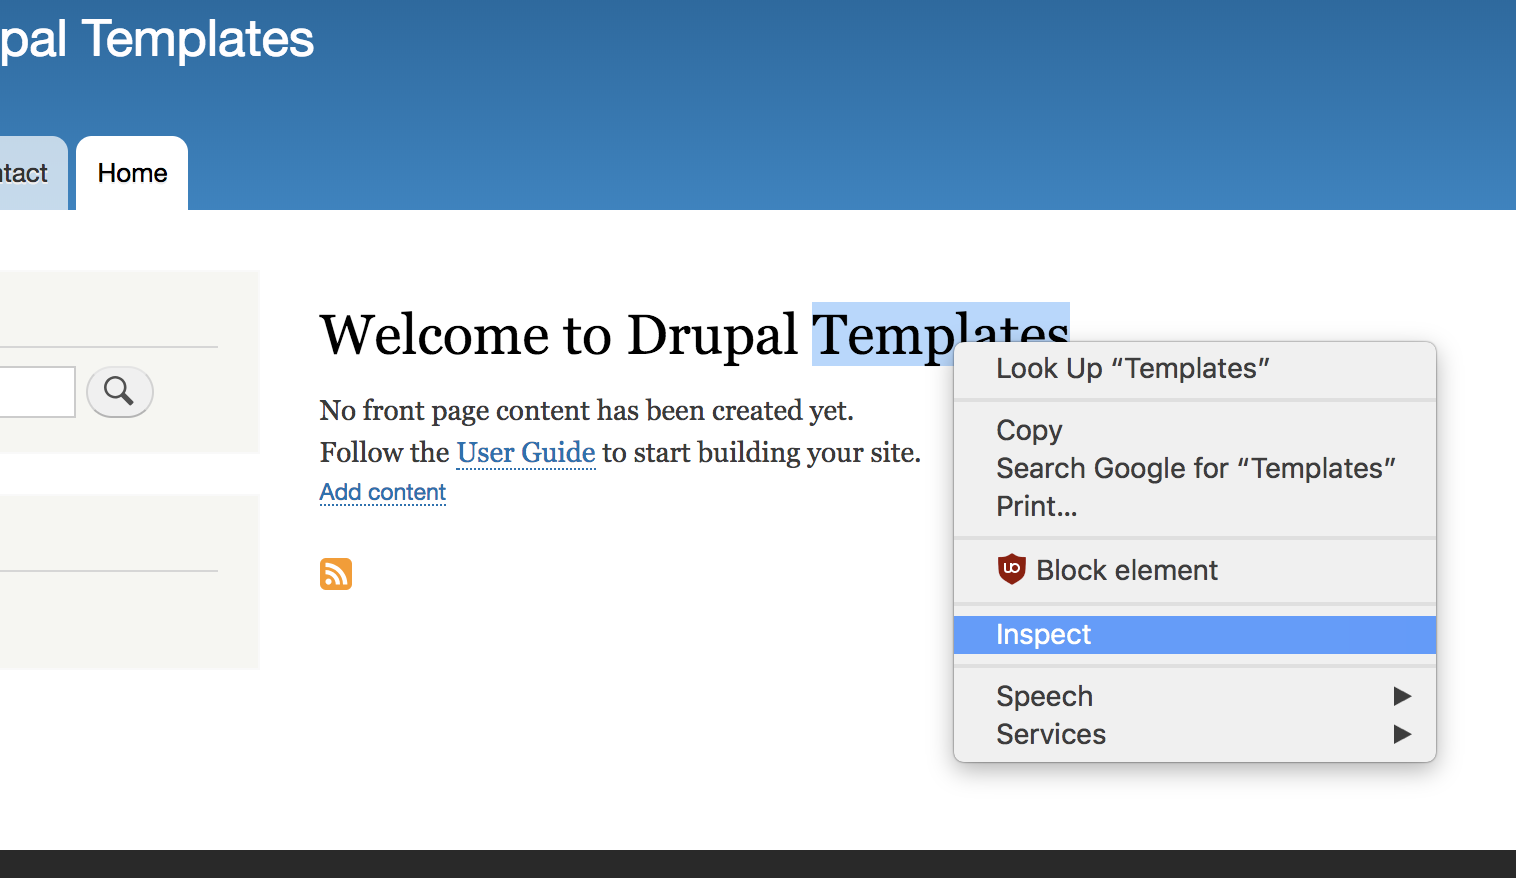The height and width of the screenshot is (878, 1516).
Task: Click the Add content link
Action: click(x=383, y=492)
